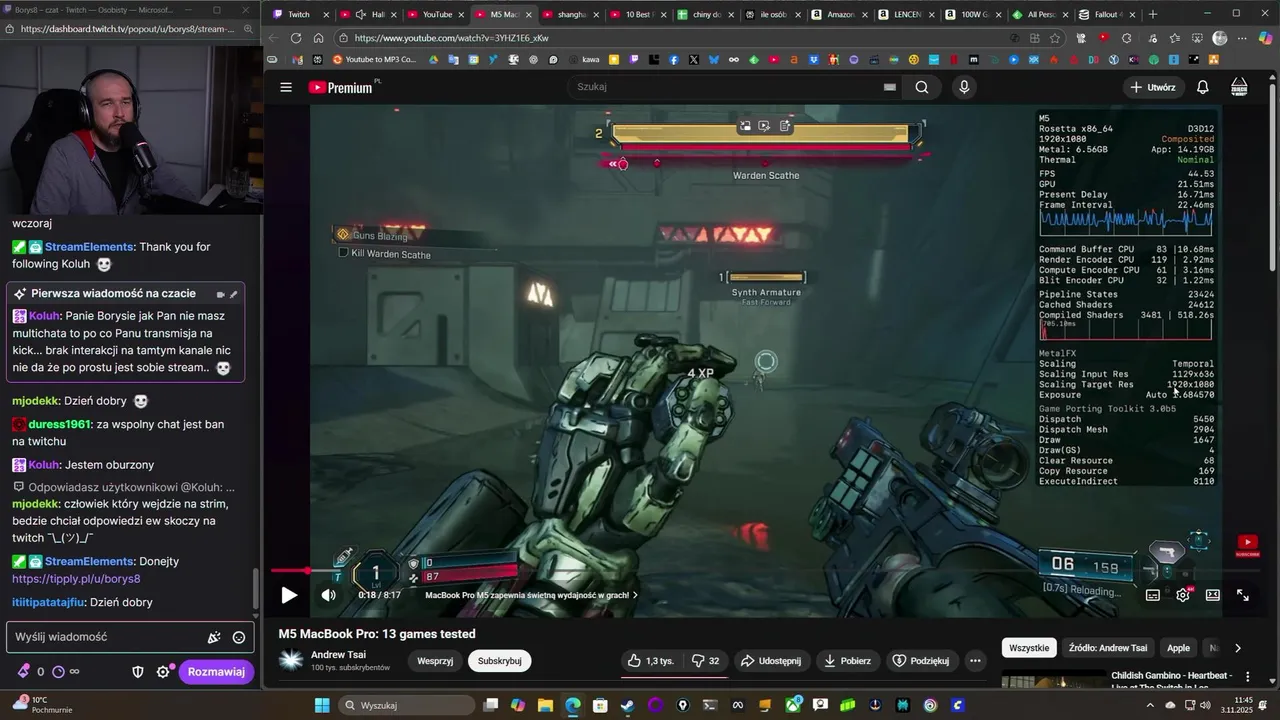Open more actions three-dot menu under video
The image size is (1280, 720).
(975, 661)
